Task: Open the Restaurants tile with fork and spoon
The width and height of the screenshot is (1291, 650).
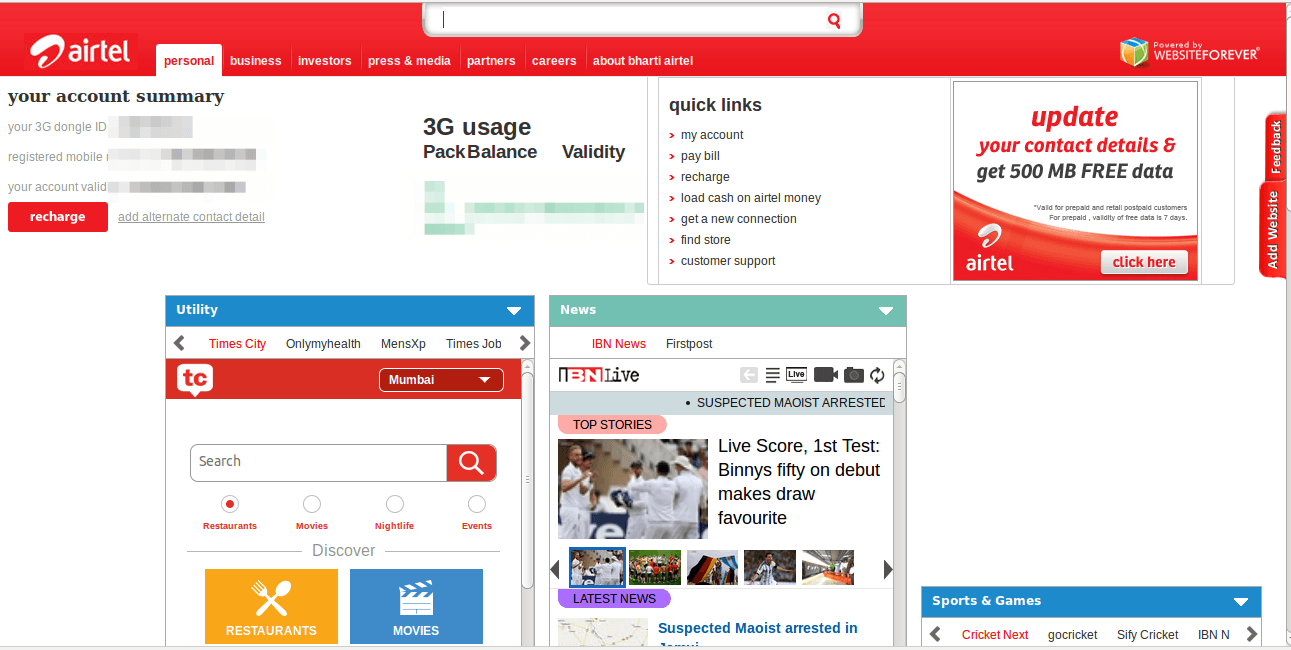Action: [271, 606]
